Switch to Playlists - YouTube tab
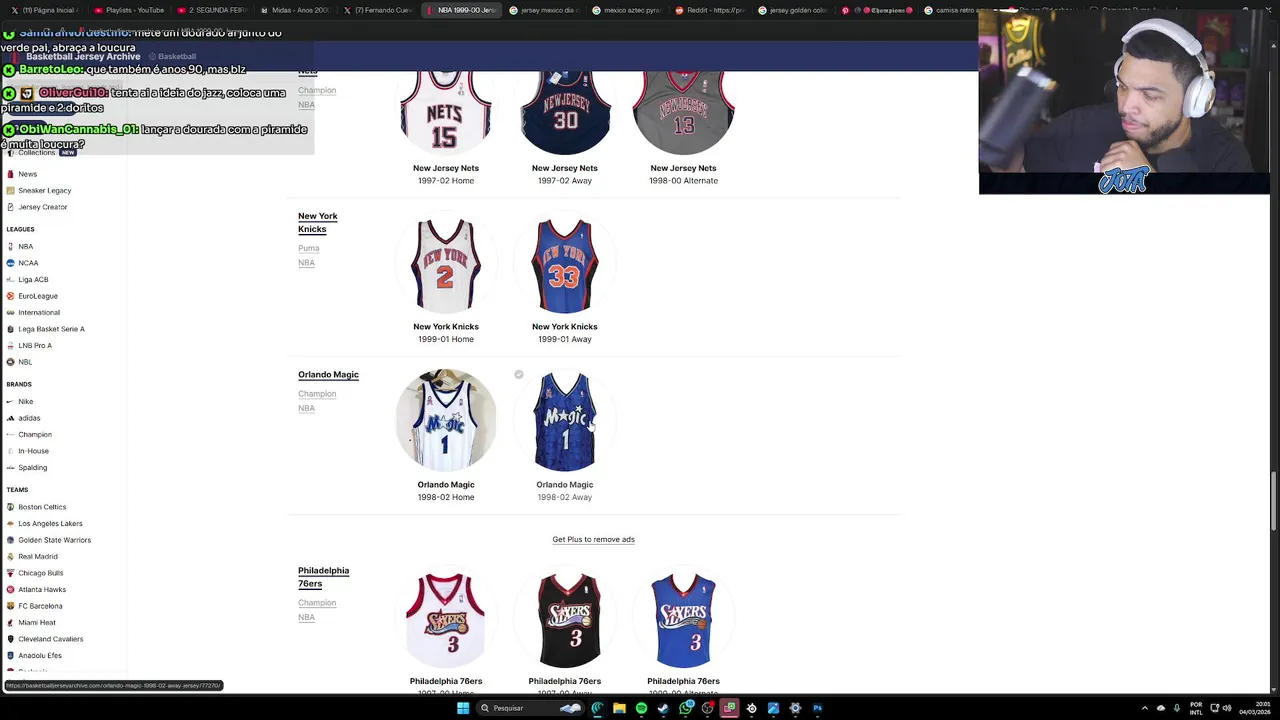Viewport: 1280px width, 720px height. coord(129,10)
